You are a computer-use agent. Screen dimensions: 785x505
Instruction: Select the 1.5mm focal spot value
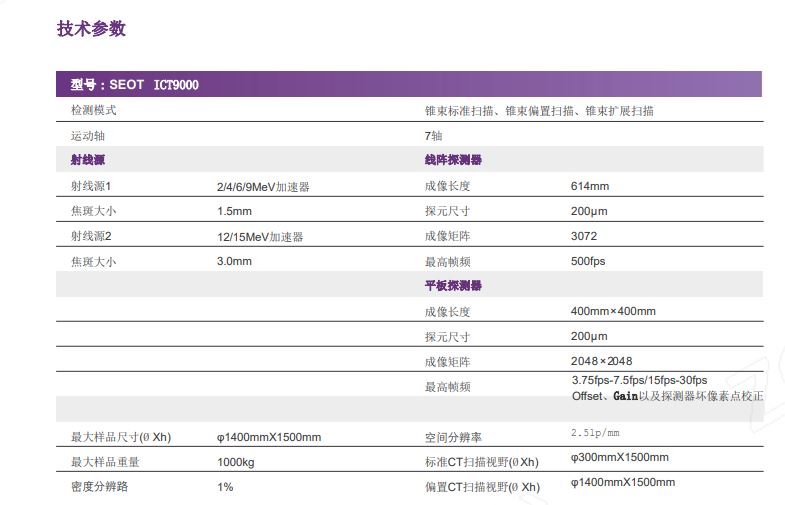pyautogui.click(x=234, y=211)
